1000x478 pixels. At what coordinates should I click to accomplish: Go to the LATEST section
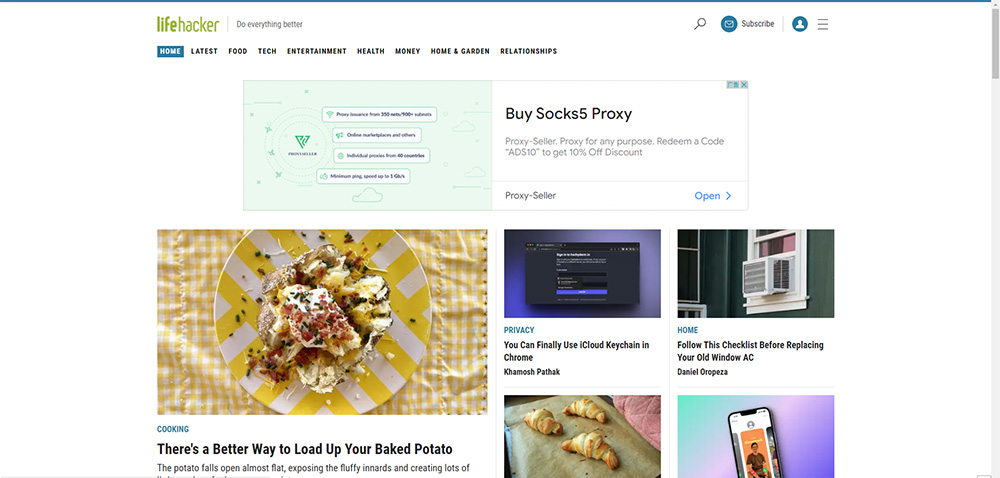(204, 52)
